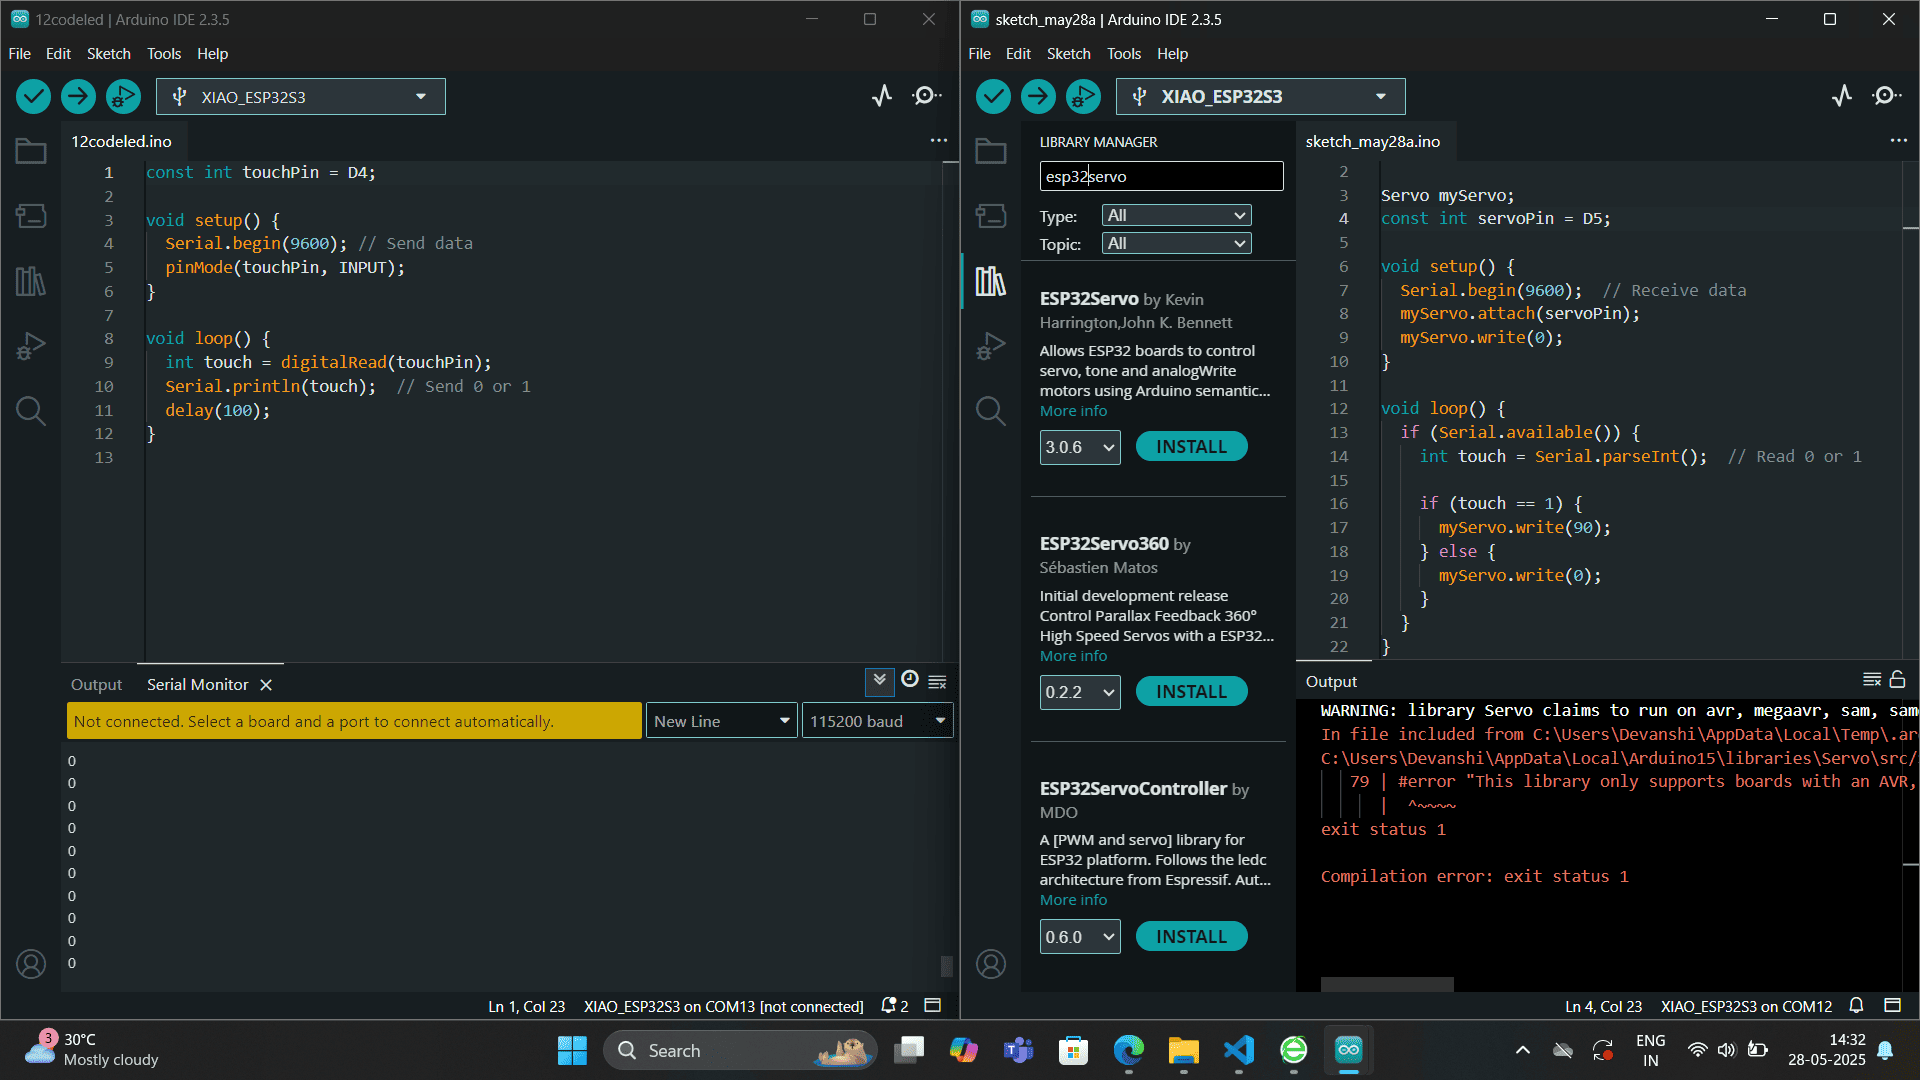
Task: Open Search sidebar in sketch_may28a window
Action: pos(991,411)
